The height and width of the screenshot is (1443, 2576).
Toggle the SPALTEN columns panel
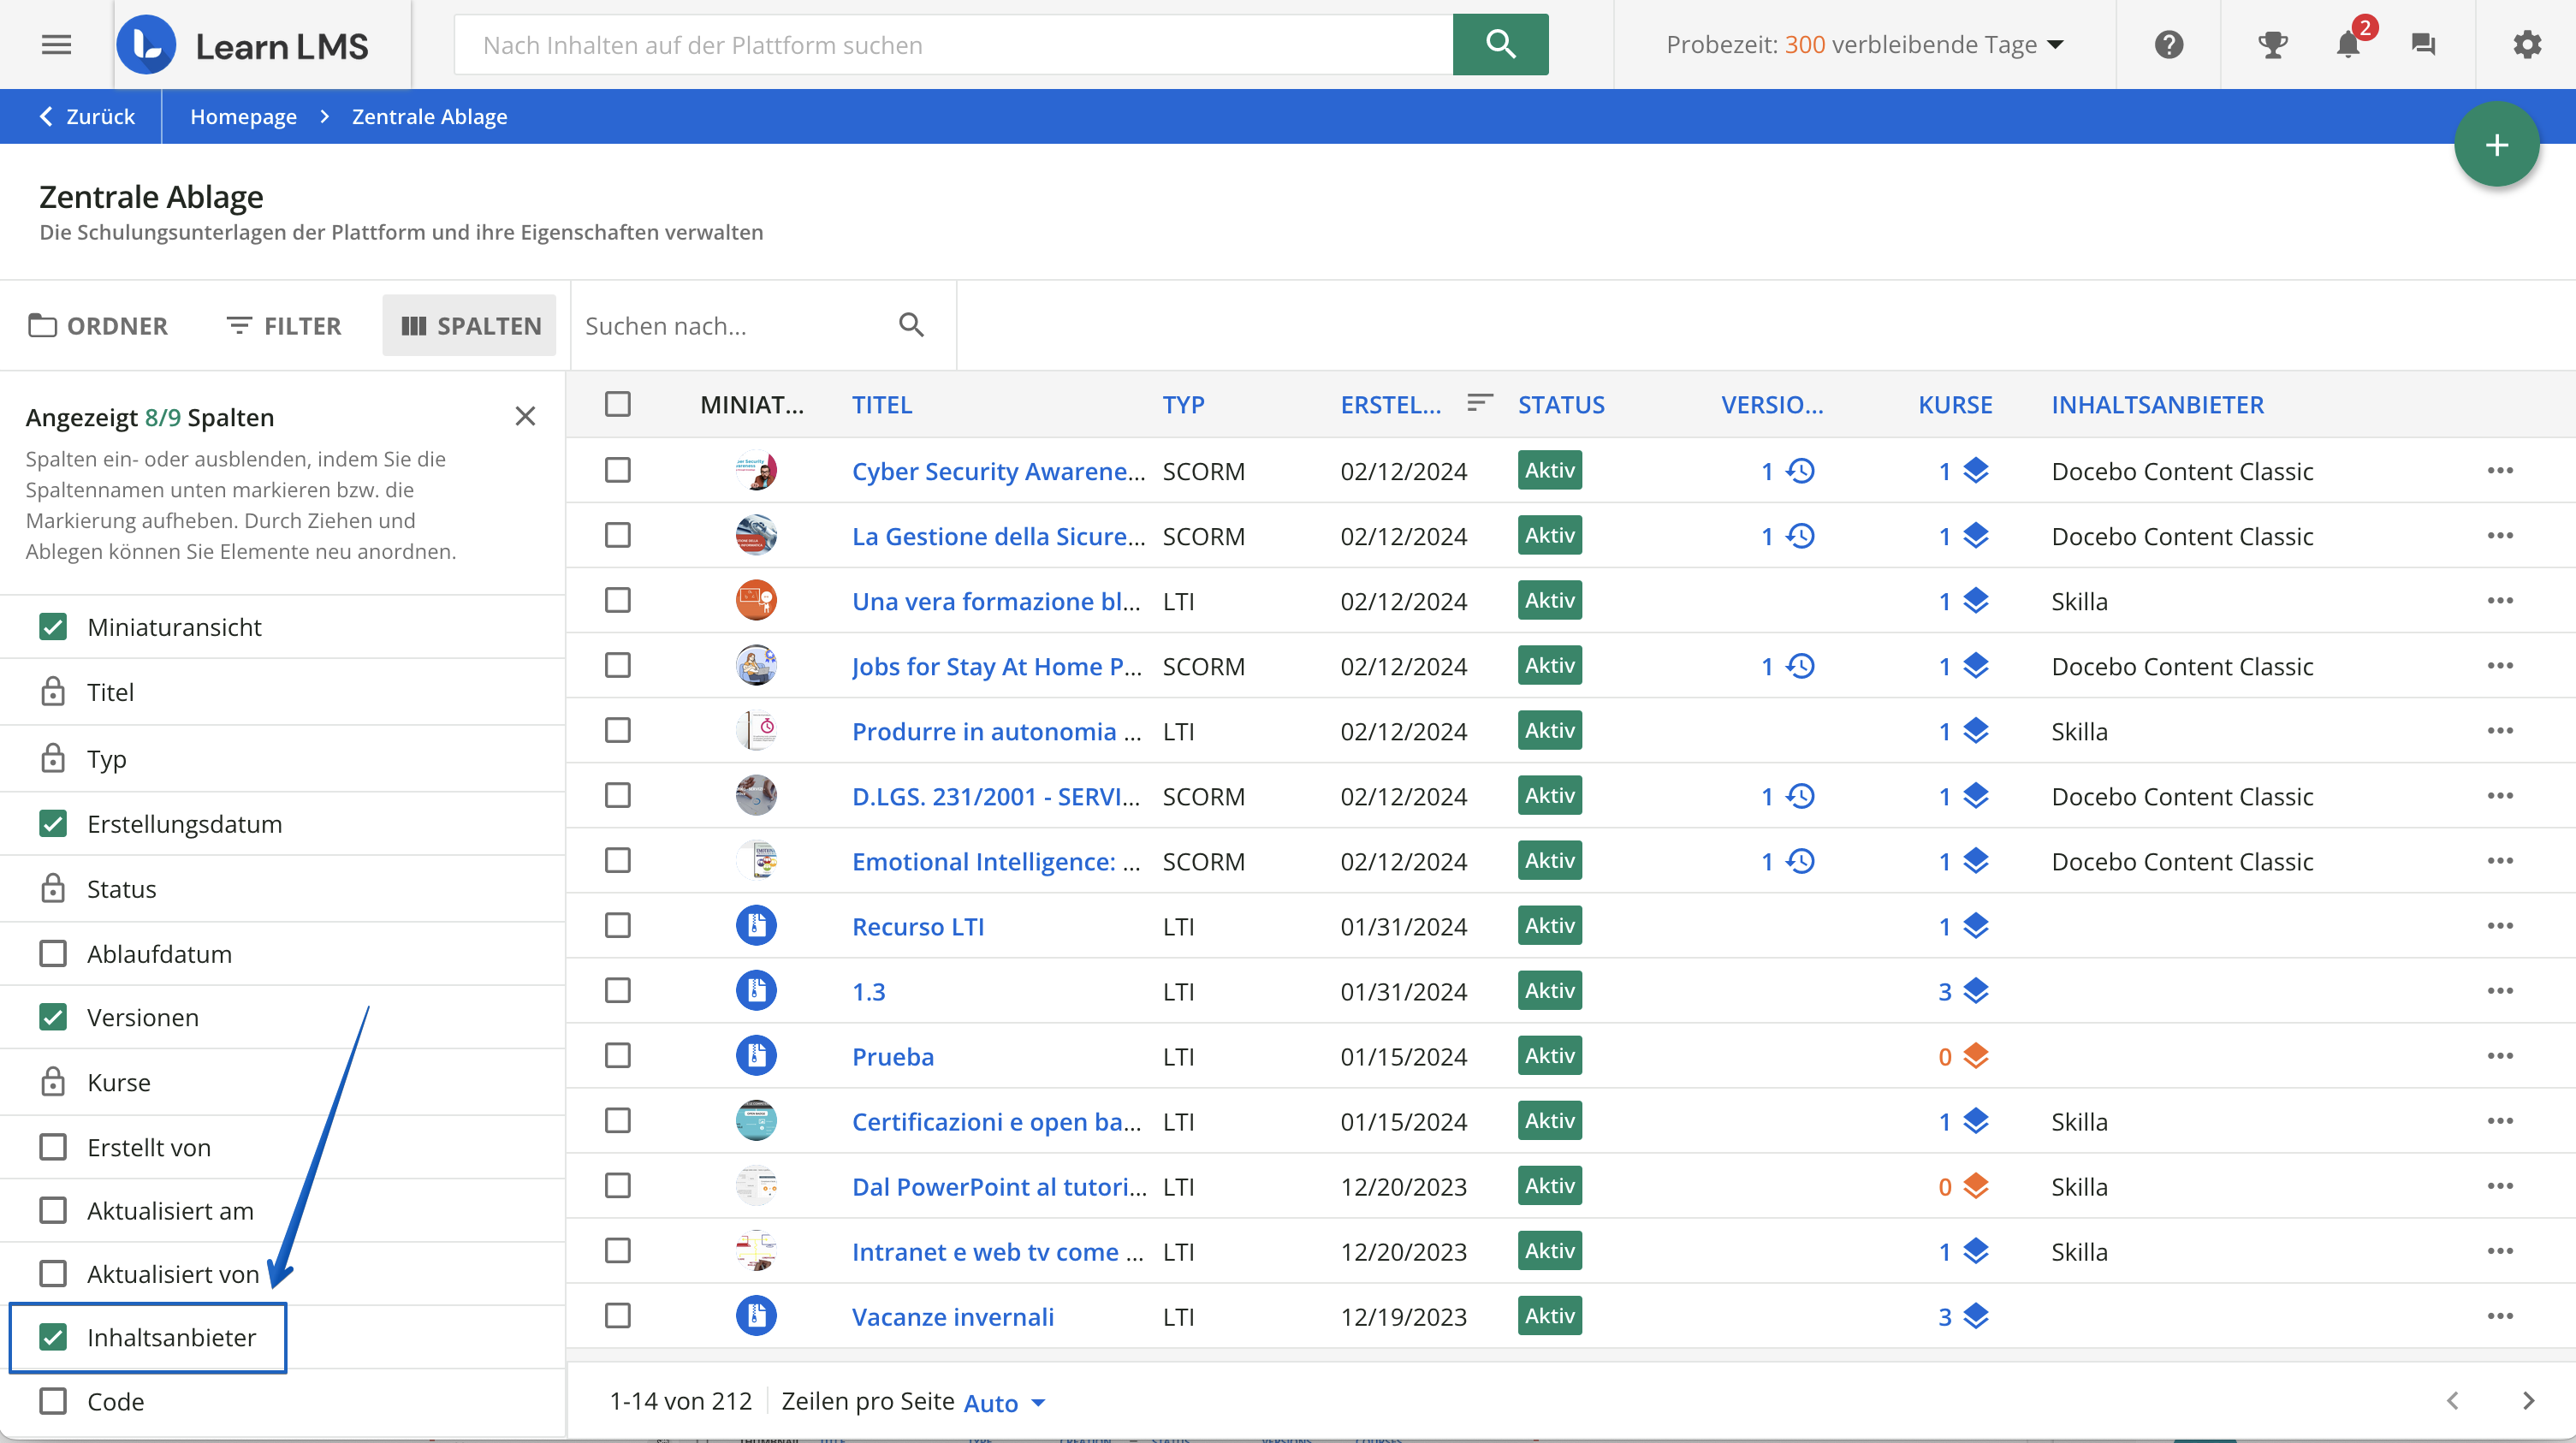coord(469,325)
